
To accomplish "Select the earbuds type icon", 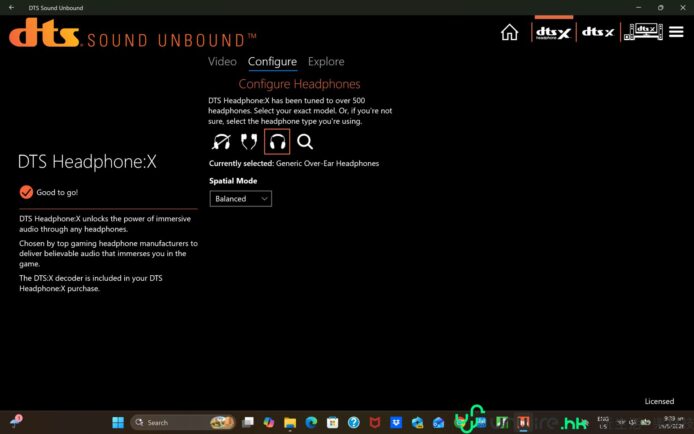I will click(249, 142).
